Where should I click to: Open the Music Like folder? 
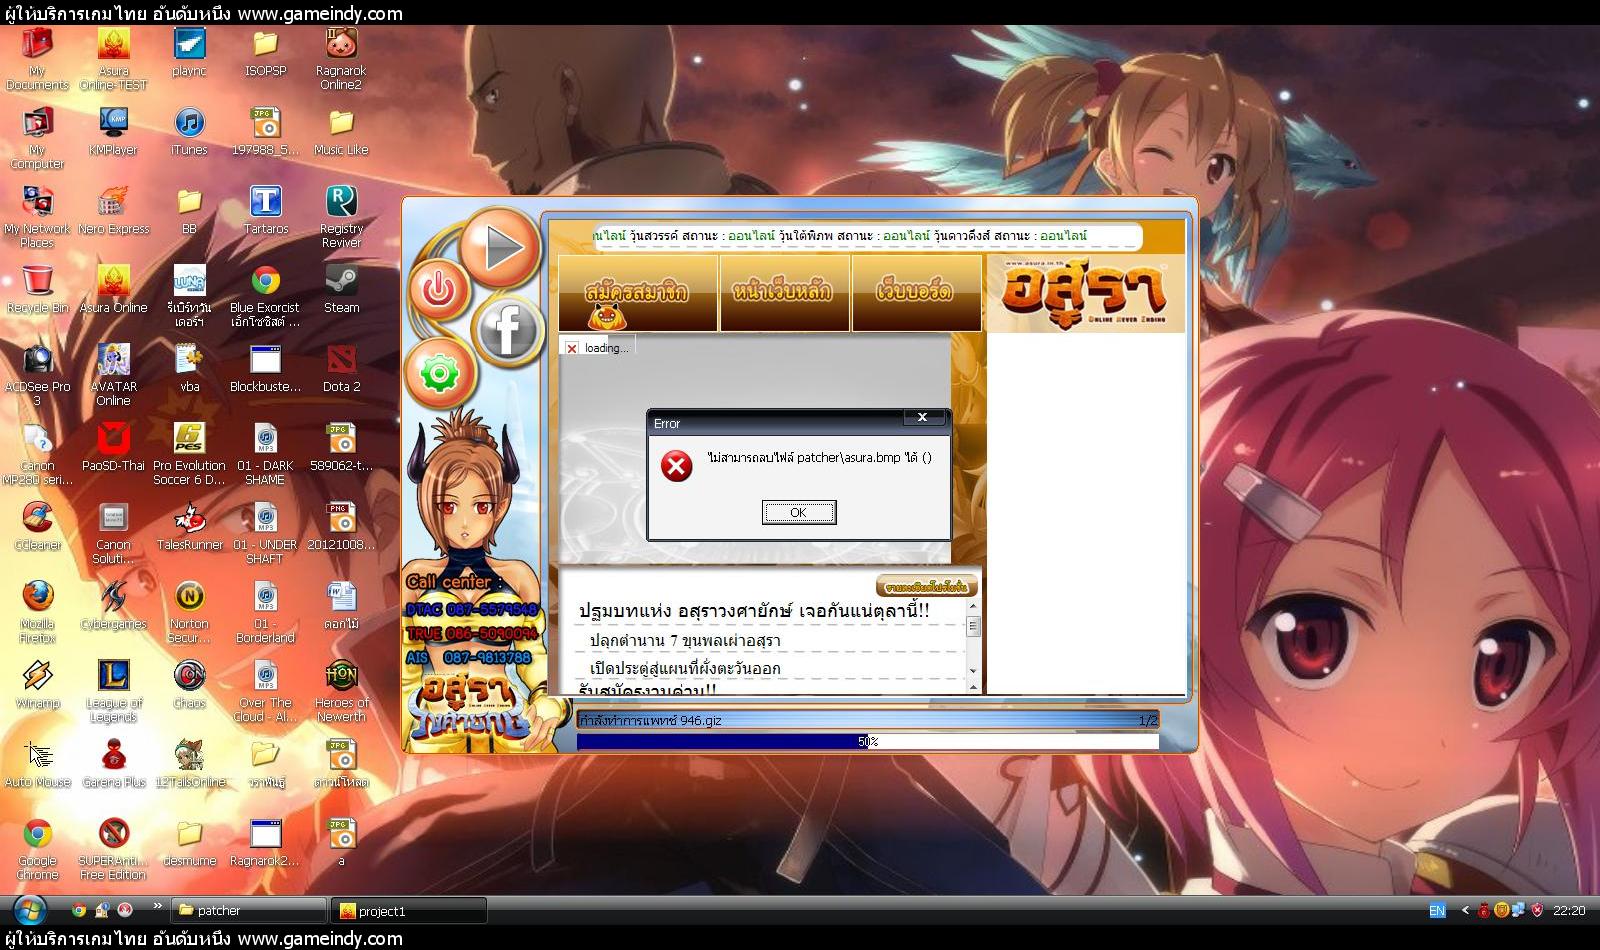point(341,132)
